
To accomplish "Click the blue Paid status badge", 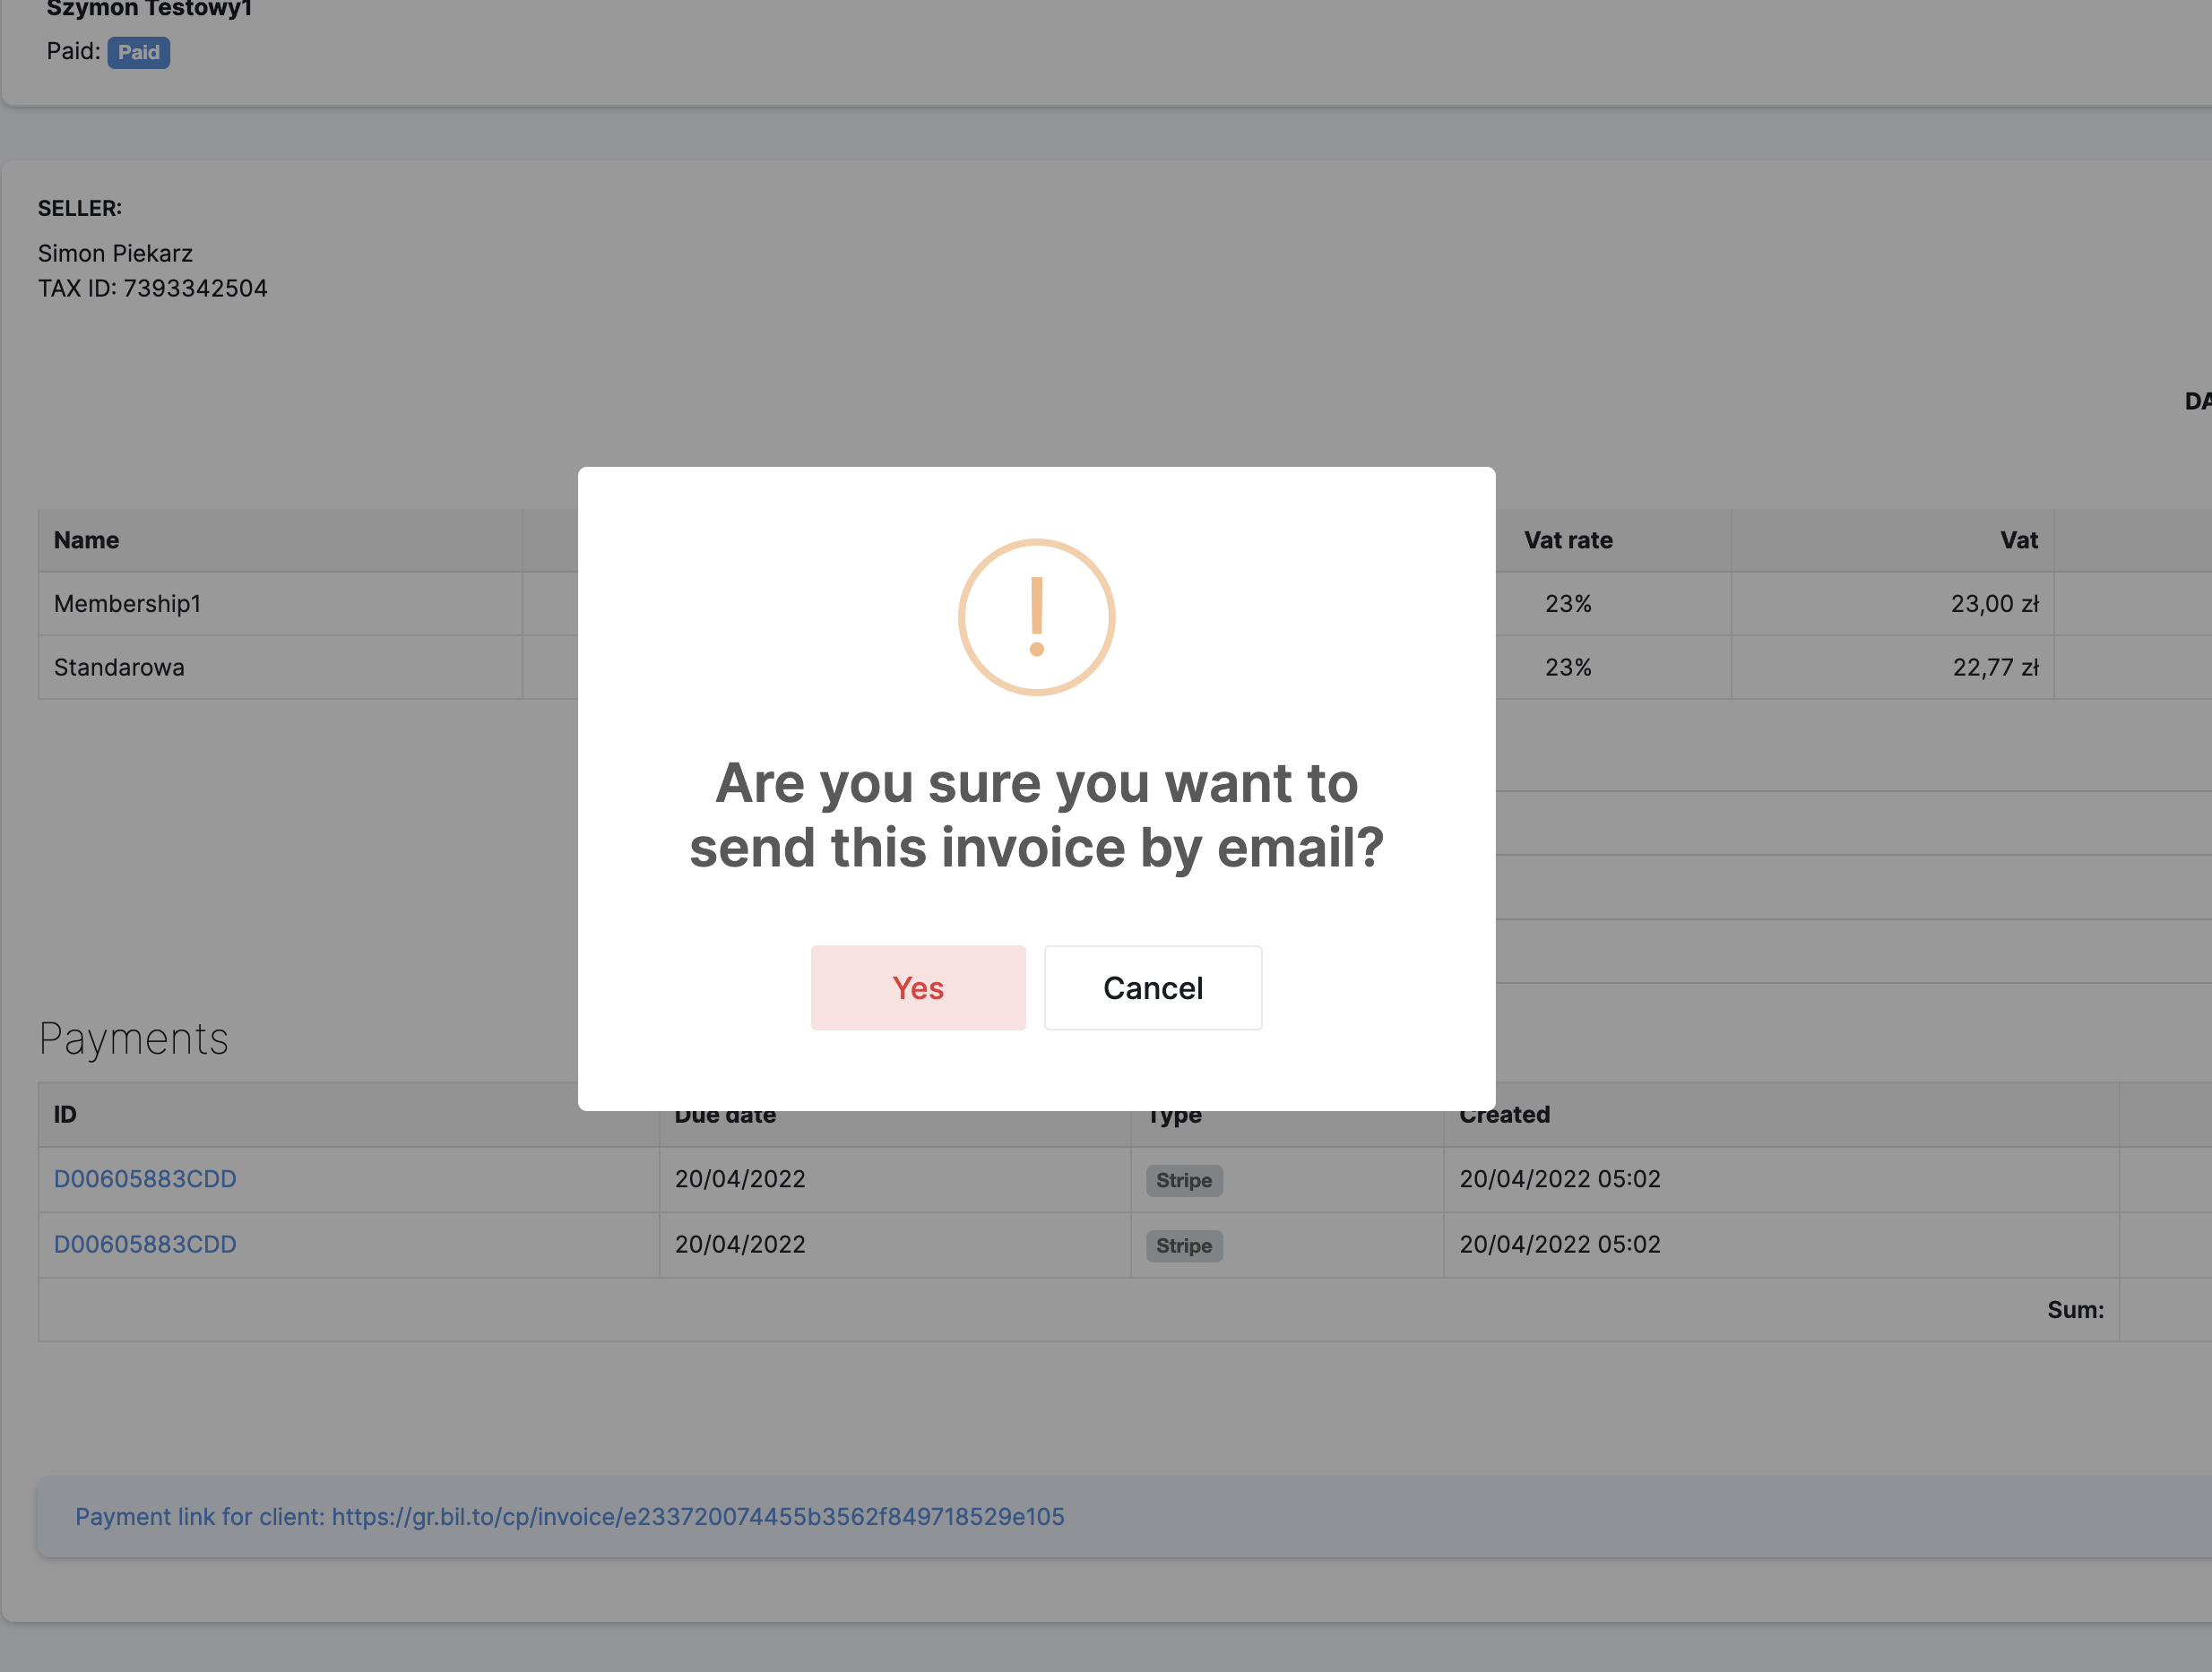I will pos(138,52).
